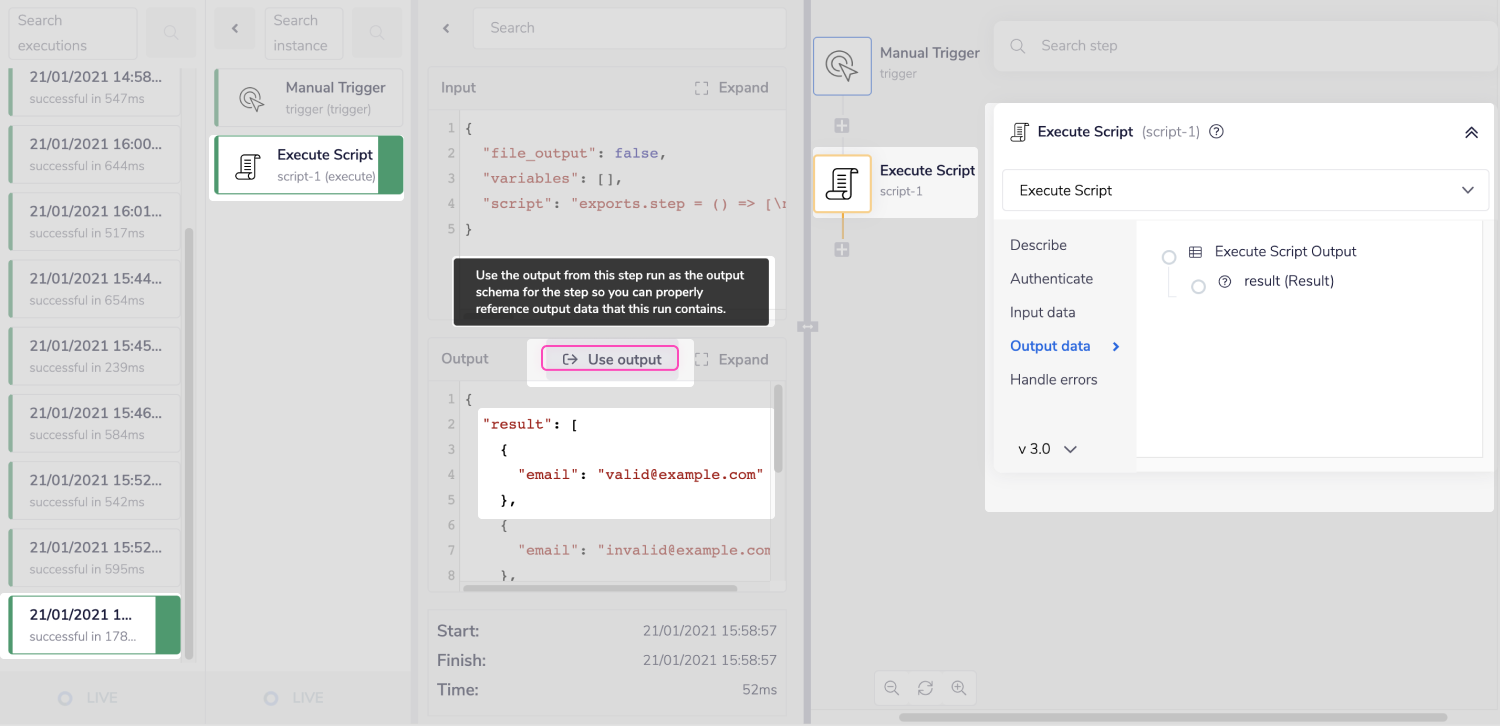Click the search icon next to Search executions

point(171,33)
